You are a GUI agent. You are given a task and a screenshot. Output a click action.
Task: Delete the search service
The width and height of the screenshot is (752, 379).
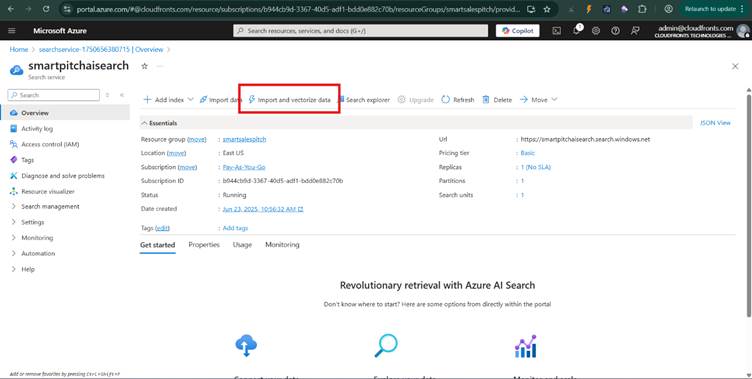pyautogui.click(x=497, y=100)
